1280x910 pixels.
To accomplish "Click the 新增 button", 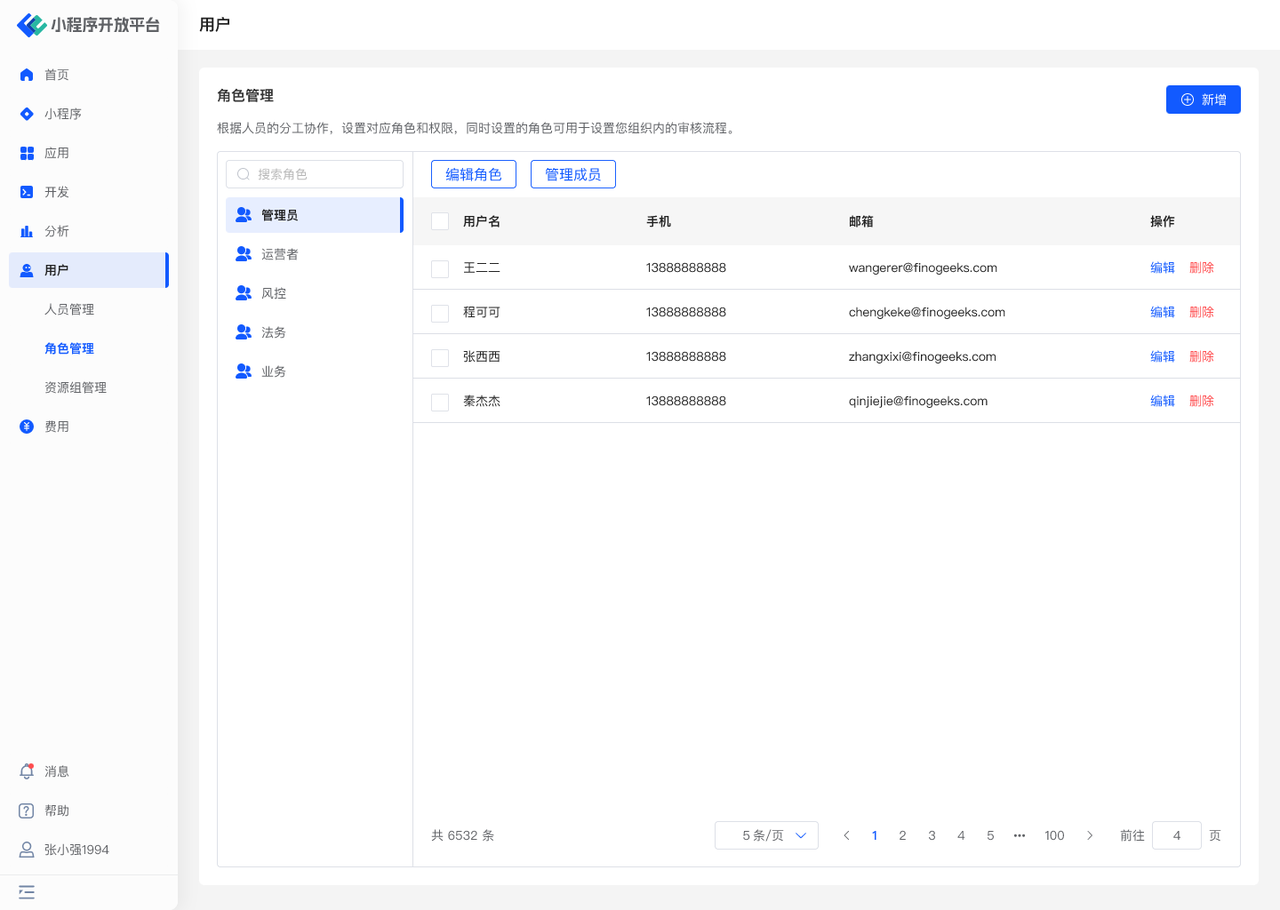I will (x=1203, y=100).
